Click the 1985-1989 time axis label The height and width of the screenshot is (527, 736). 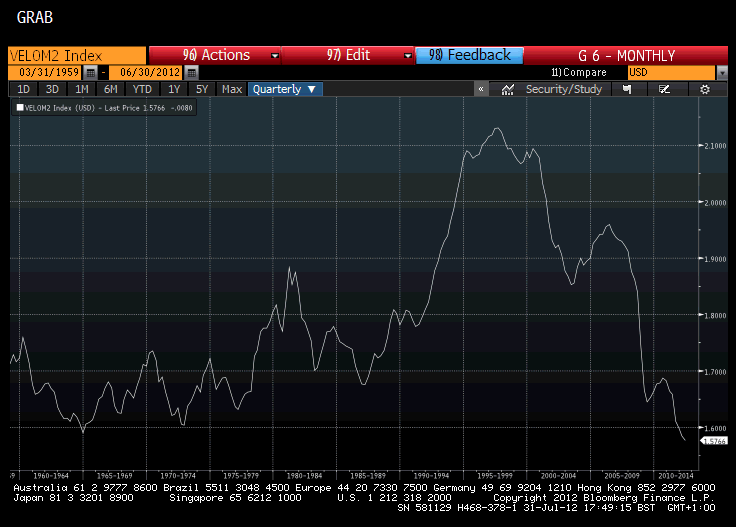click(368, 475)
